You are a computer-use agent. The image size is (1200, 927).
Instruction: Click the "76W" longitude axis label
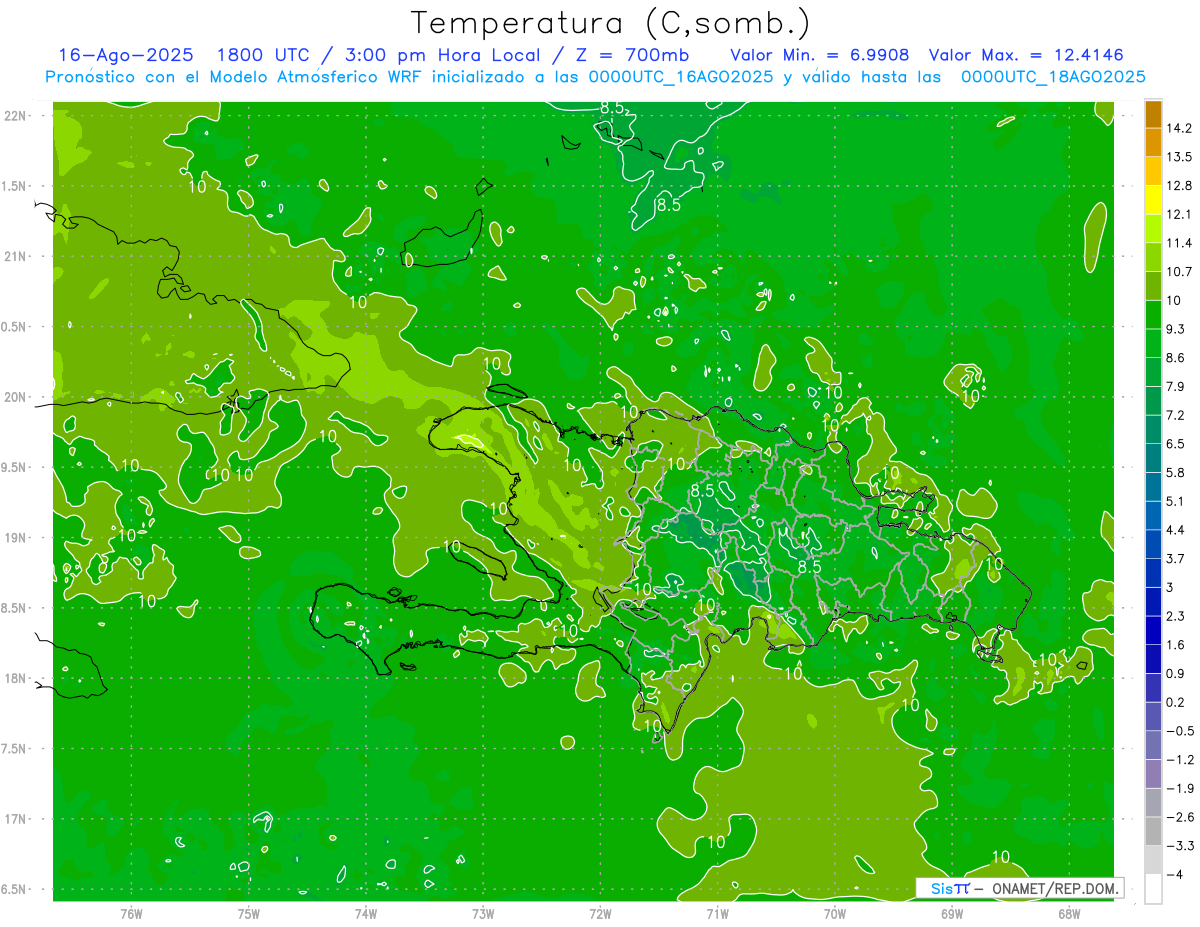pyautogui.click(x=131, y=914)
